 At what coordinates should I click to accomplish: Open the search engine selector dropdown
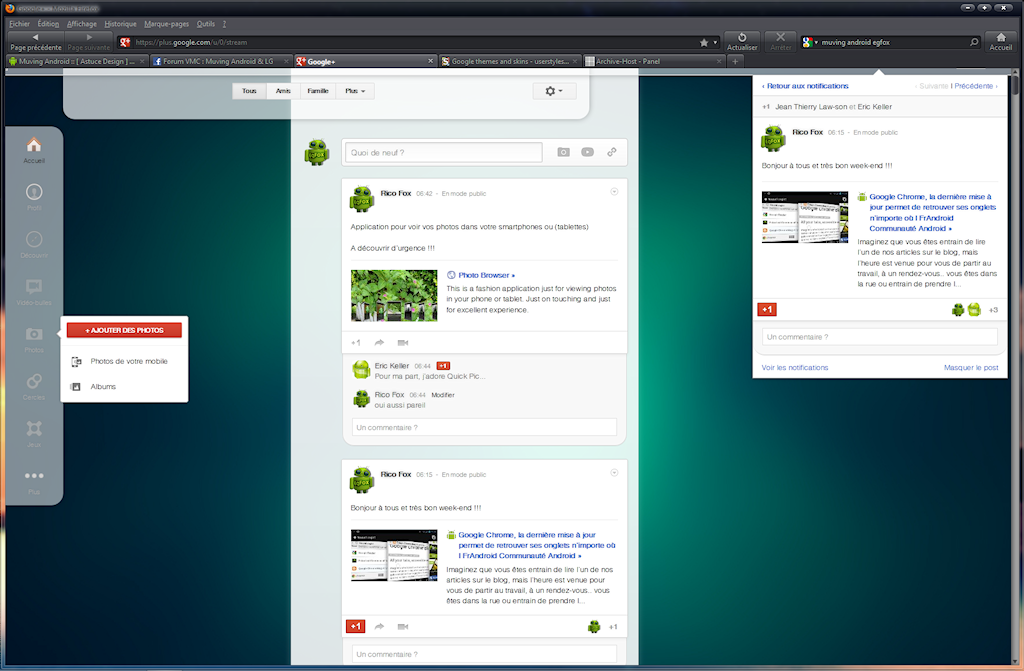click(810, 42)
